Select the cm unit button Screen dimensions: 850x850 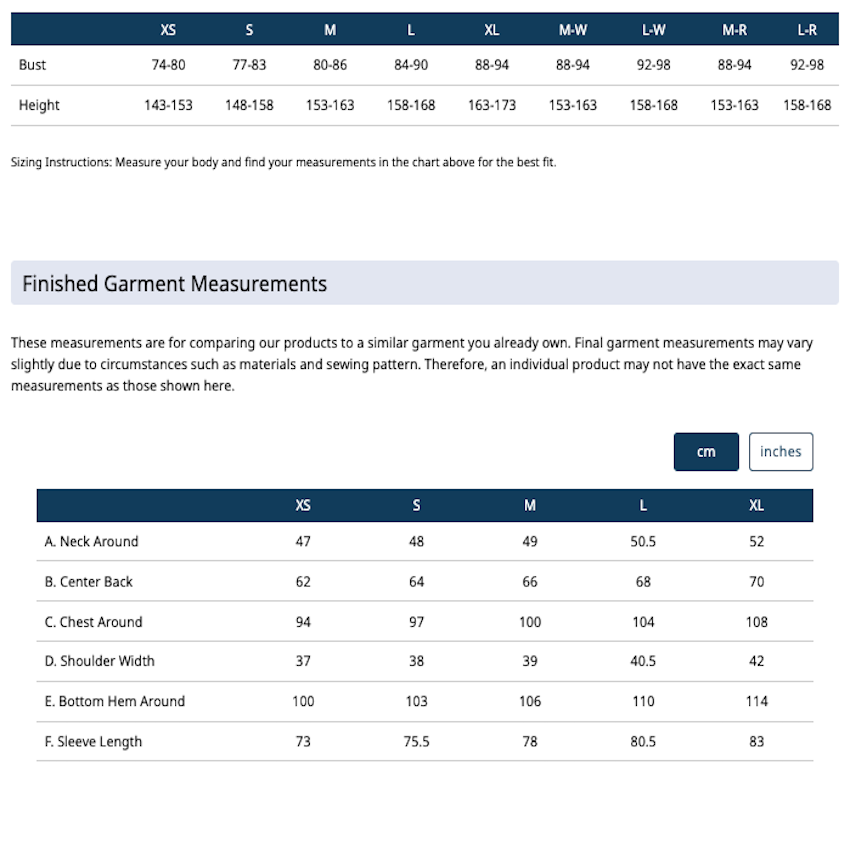[706, 452]
